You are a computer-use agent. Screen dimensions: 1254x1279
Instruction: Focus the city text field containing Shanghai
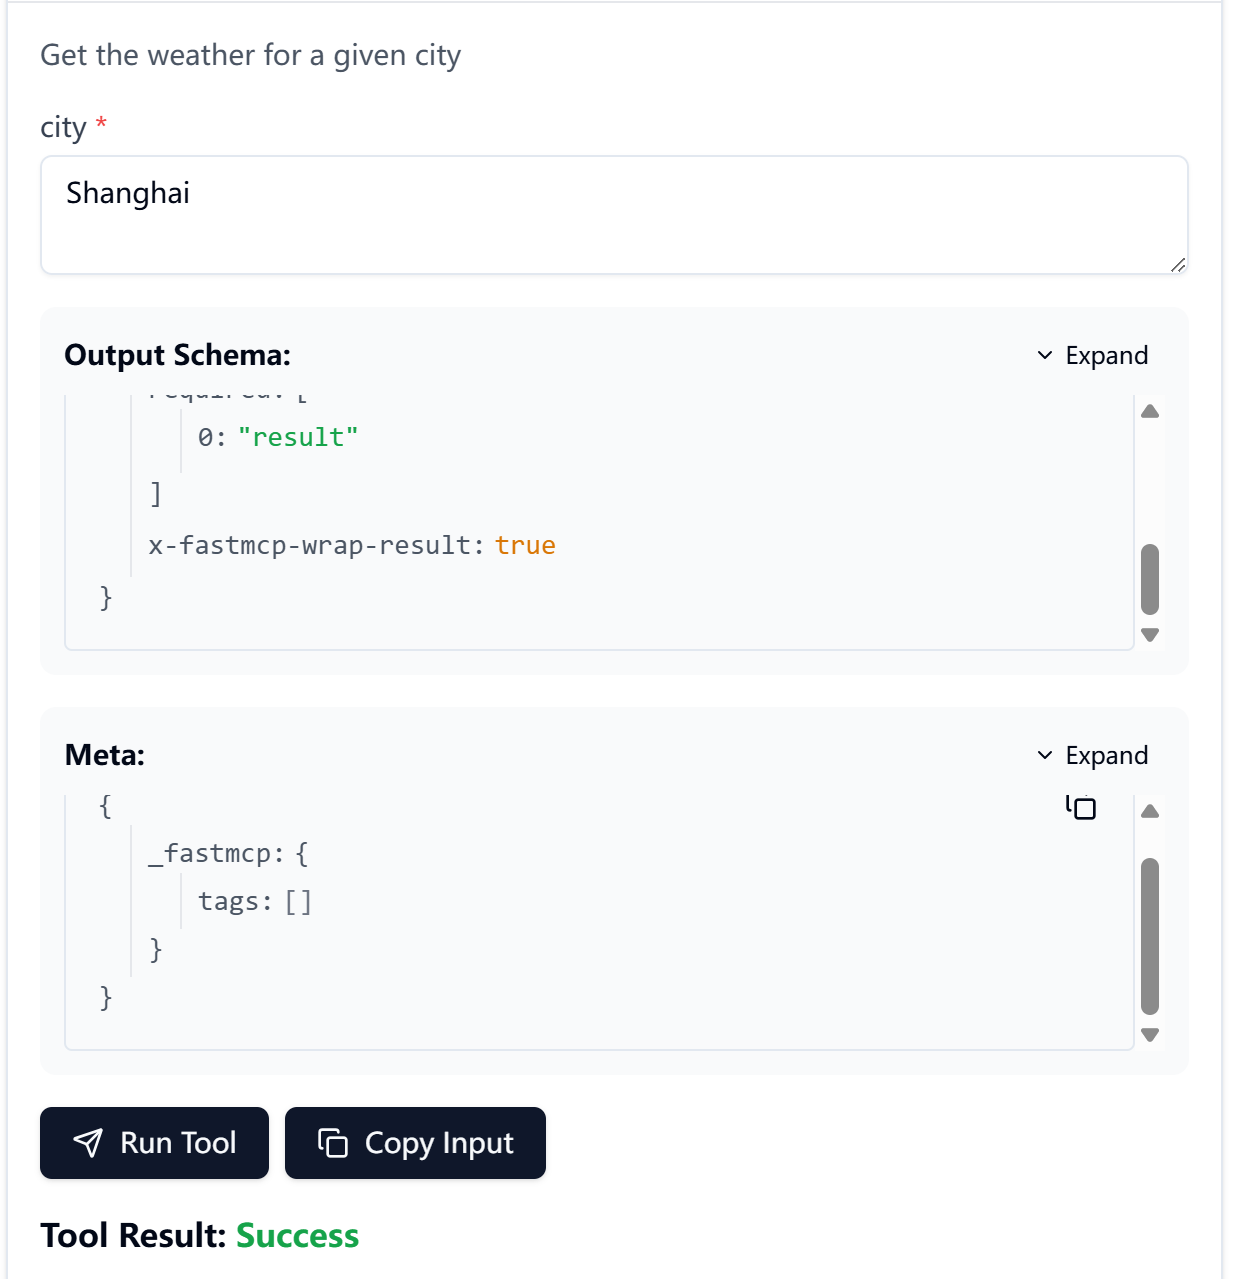coord(614,215)
